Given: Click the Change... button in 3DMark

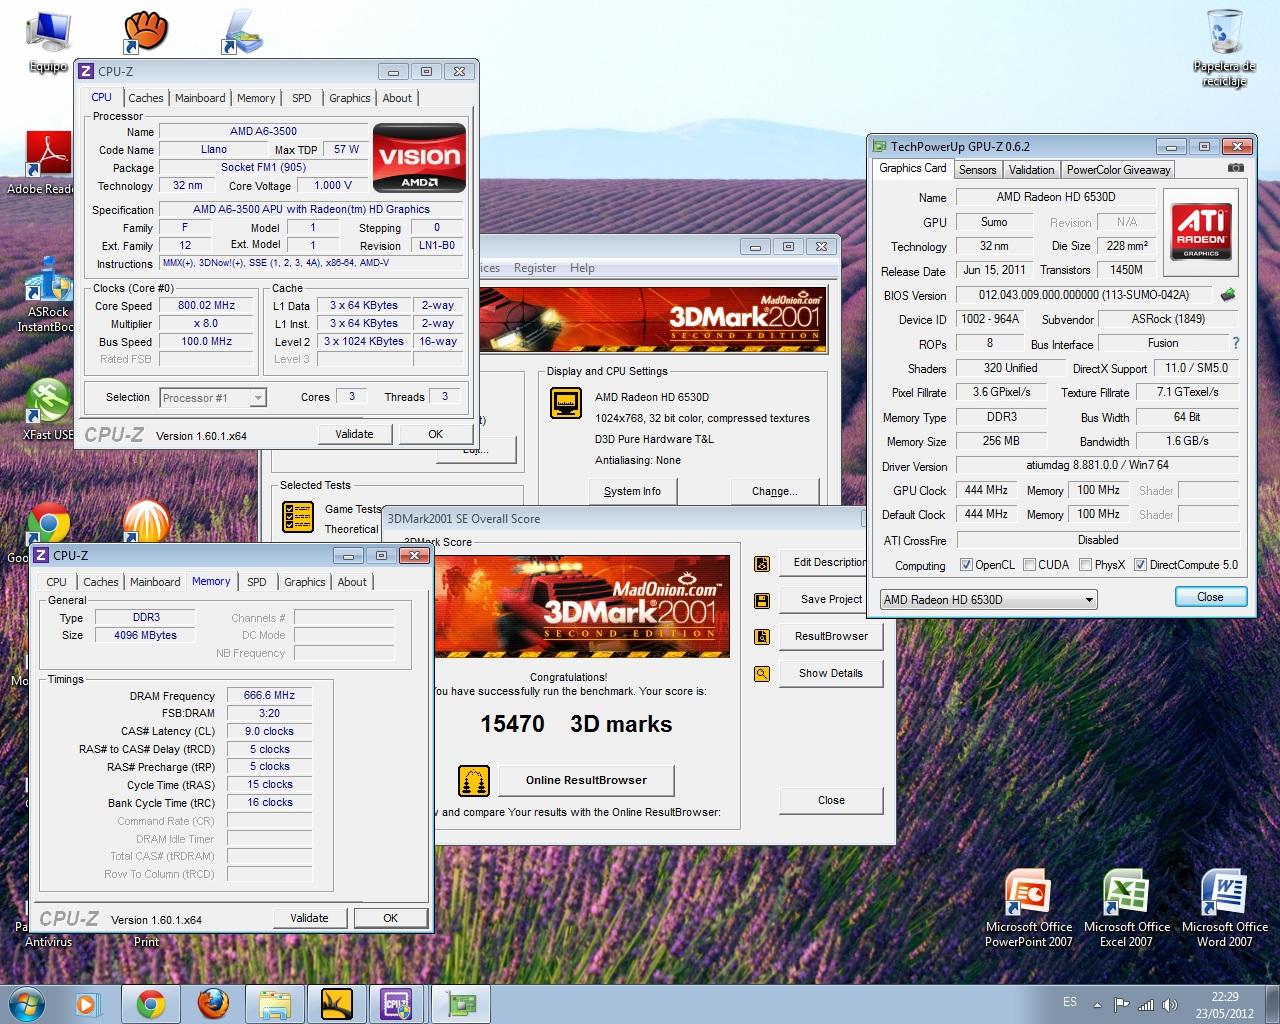Looking at the screenshot, I should (x=775, y=491).
